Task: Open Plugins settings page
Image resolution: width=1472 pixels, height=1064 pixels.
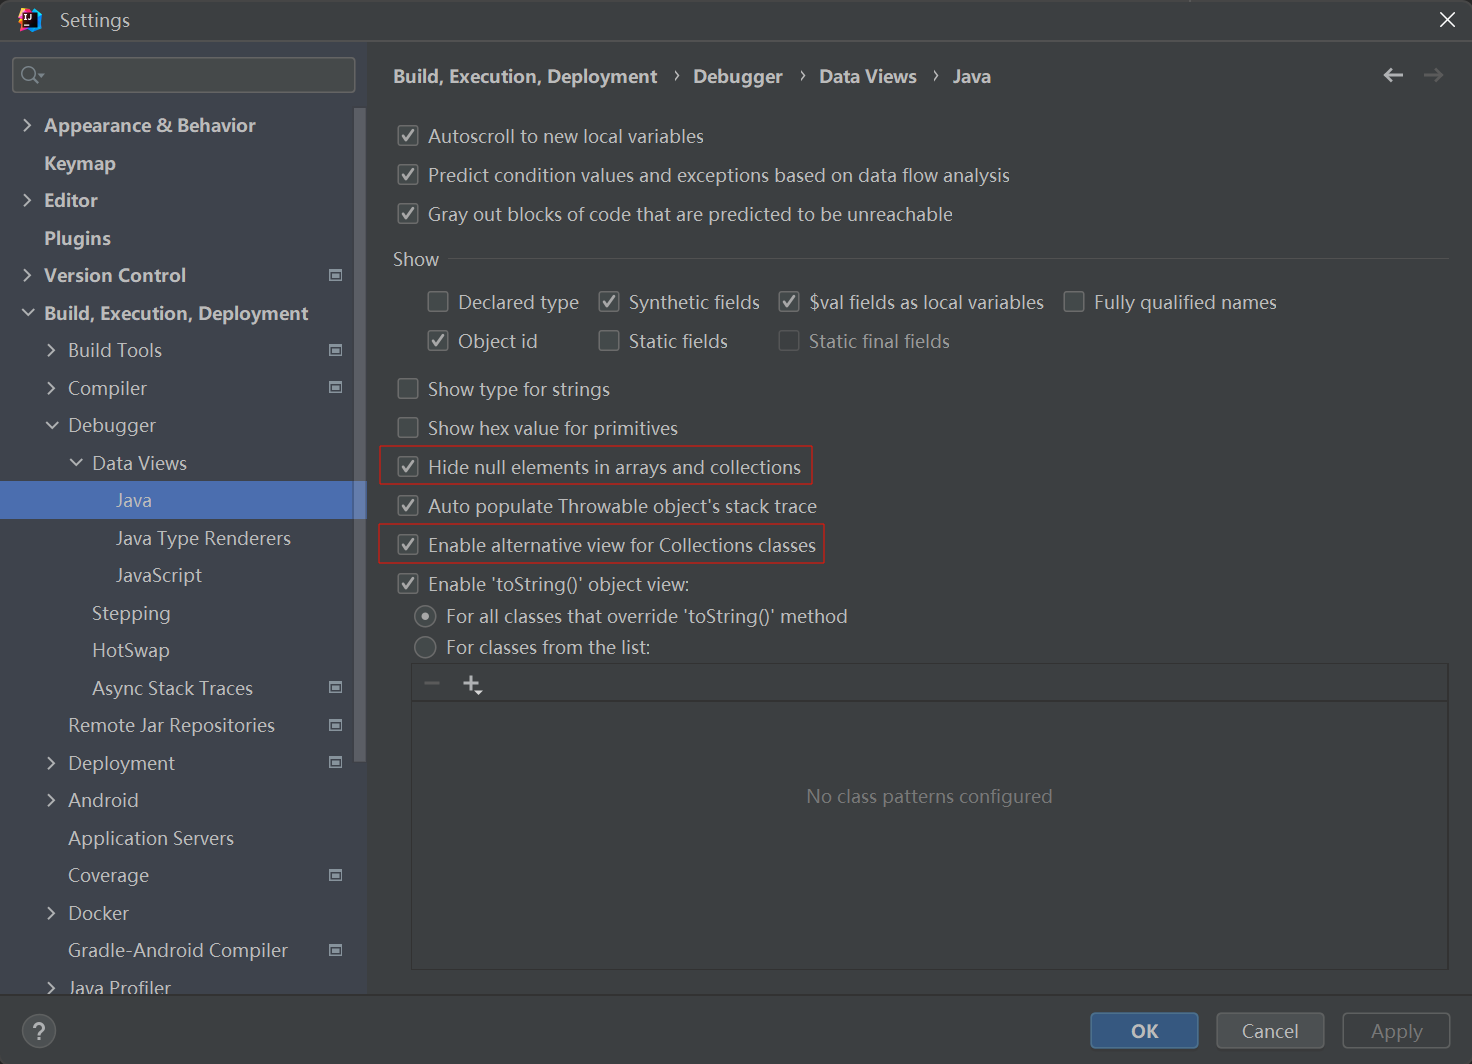Action: (x=77, y=238)
